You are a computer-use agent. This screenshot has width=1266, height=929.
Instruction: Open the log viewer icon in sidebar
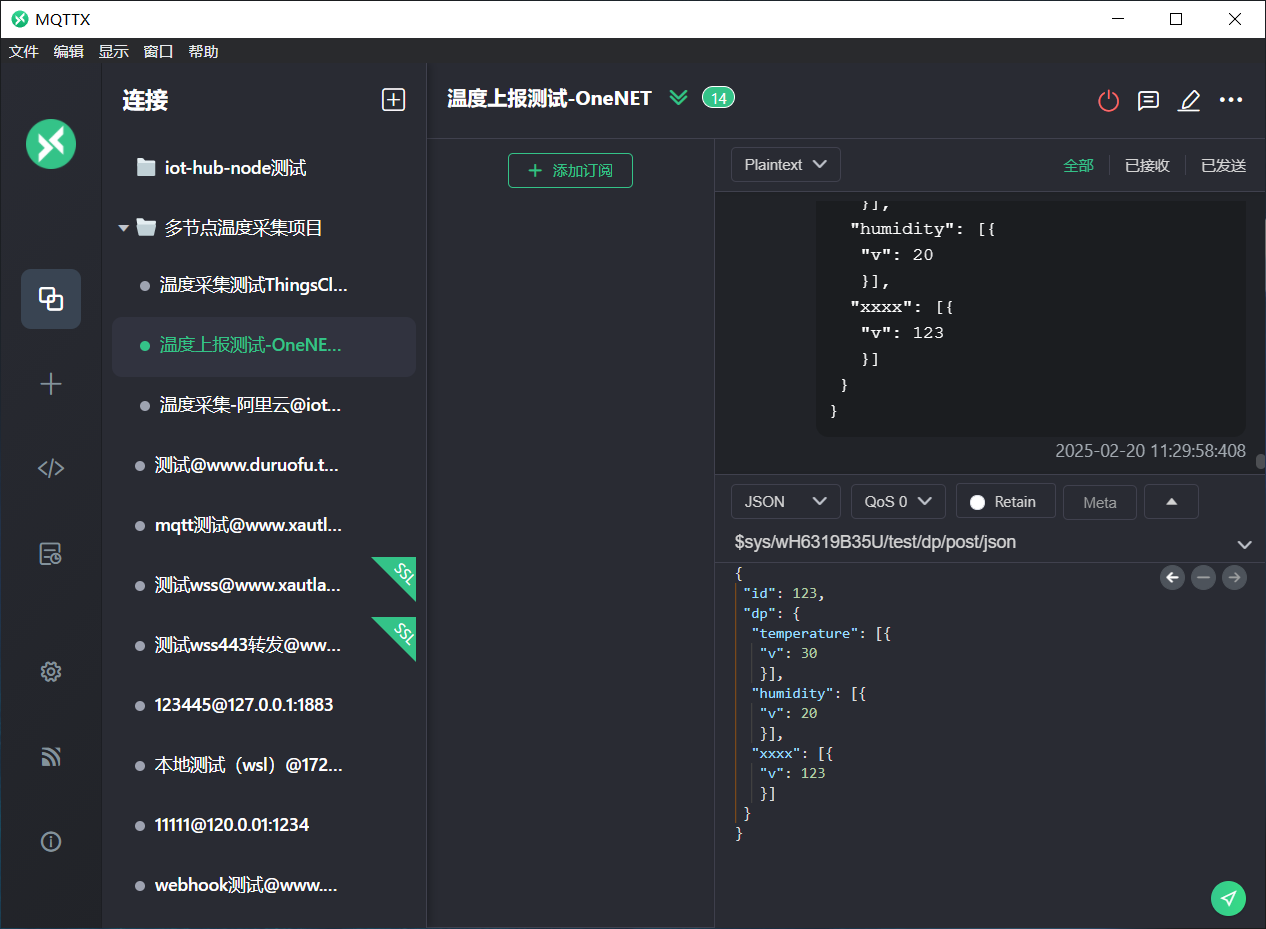pos(51,554)
